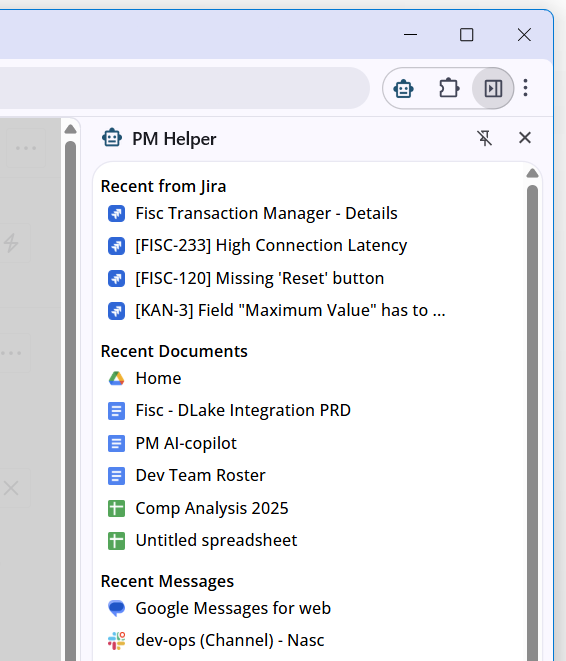
Task: Toggle the browser side panel button
Action: tap(493, 88)
